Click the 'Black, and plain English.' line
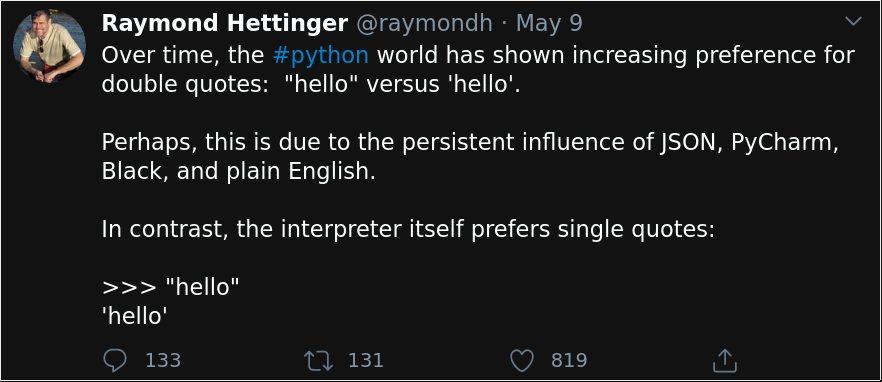 point(238,172)
